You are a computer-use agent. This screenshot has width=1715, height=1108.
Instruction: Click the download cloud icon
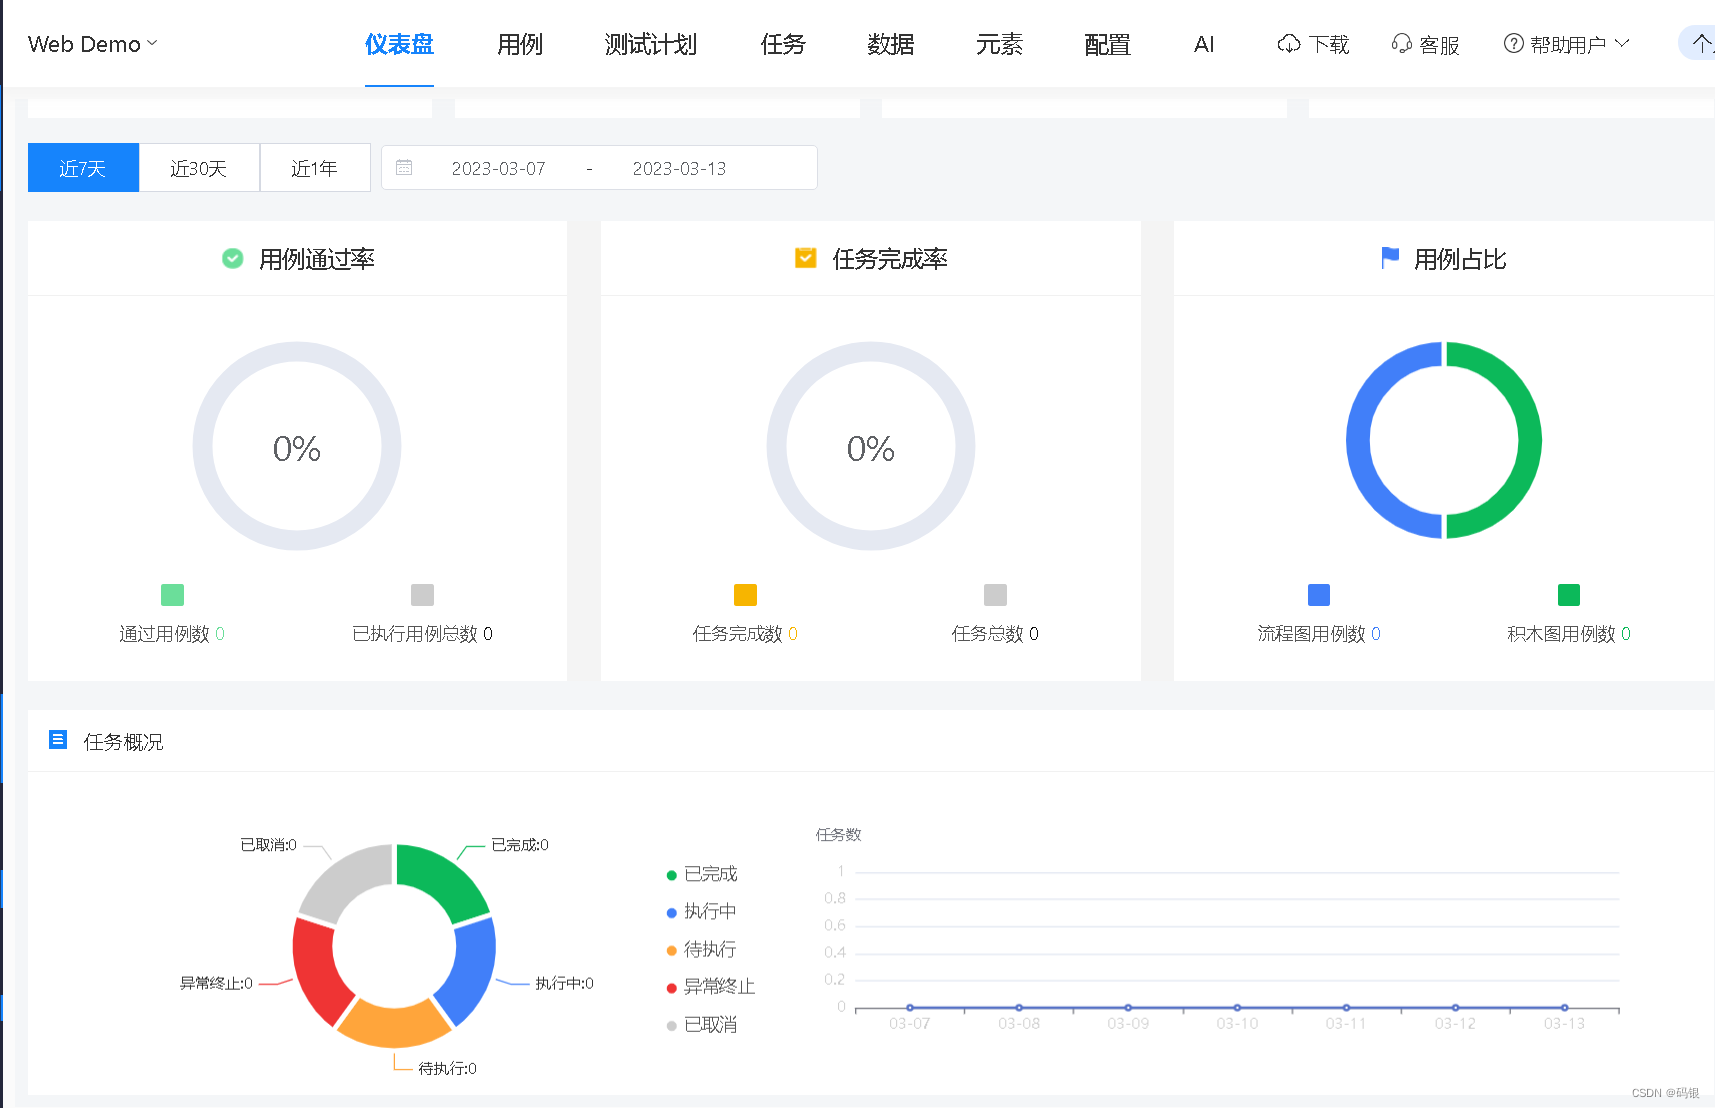pos(1289,44)
